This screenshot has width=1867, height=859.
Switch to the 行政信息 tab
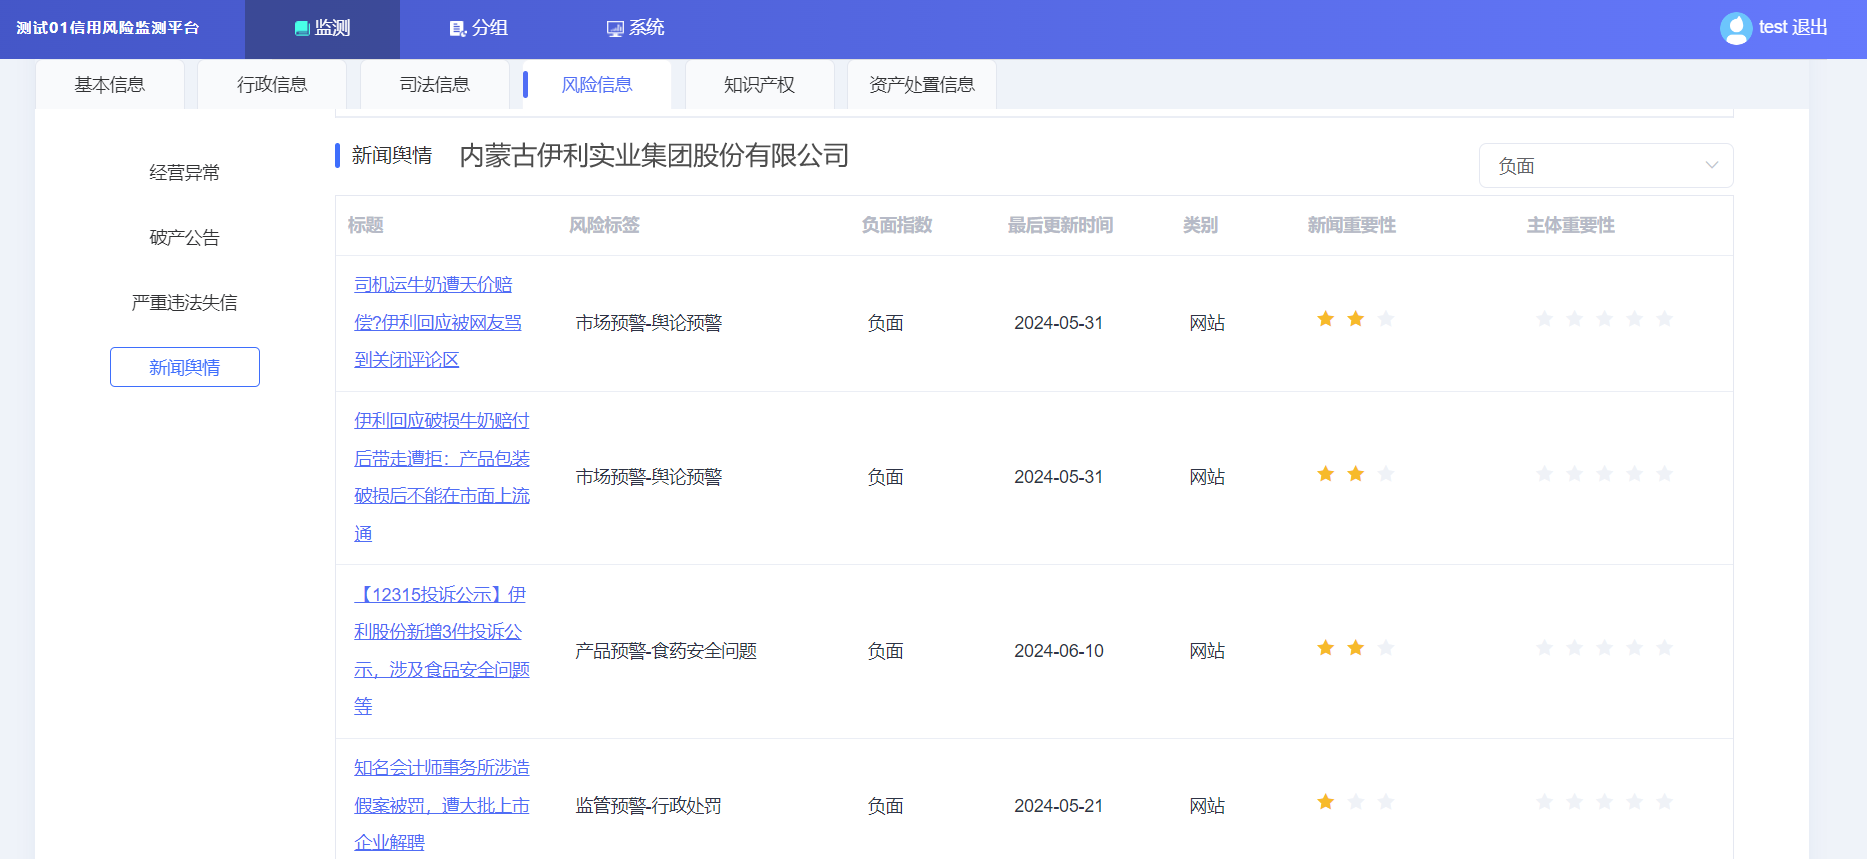(x=272, y=85)
